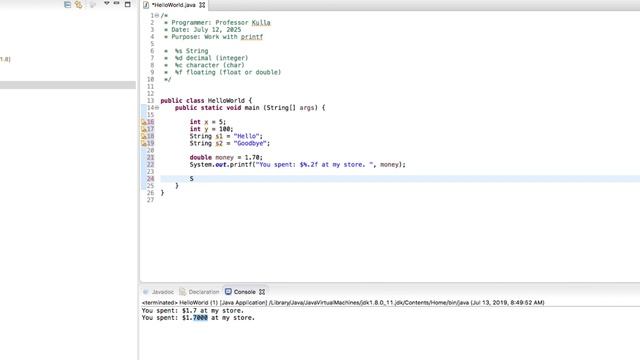This screenshot has height=360, width=640.
Task: Toggle Link with Editor icon
Action: (x=78, y=4)
